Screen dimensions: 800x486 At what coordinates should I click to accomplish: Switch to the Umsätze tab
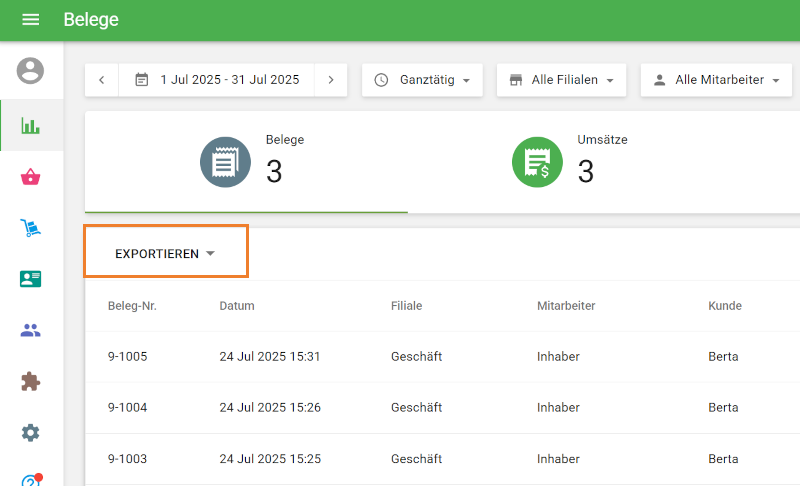click(x=570, y=162)
